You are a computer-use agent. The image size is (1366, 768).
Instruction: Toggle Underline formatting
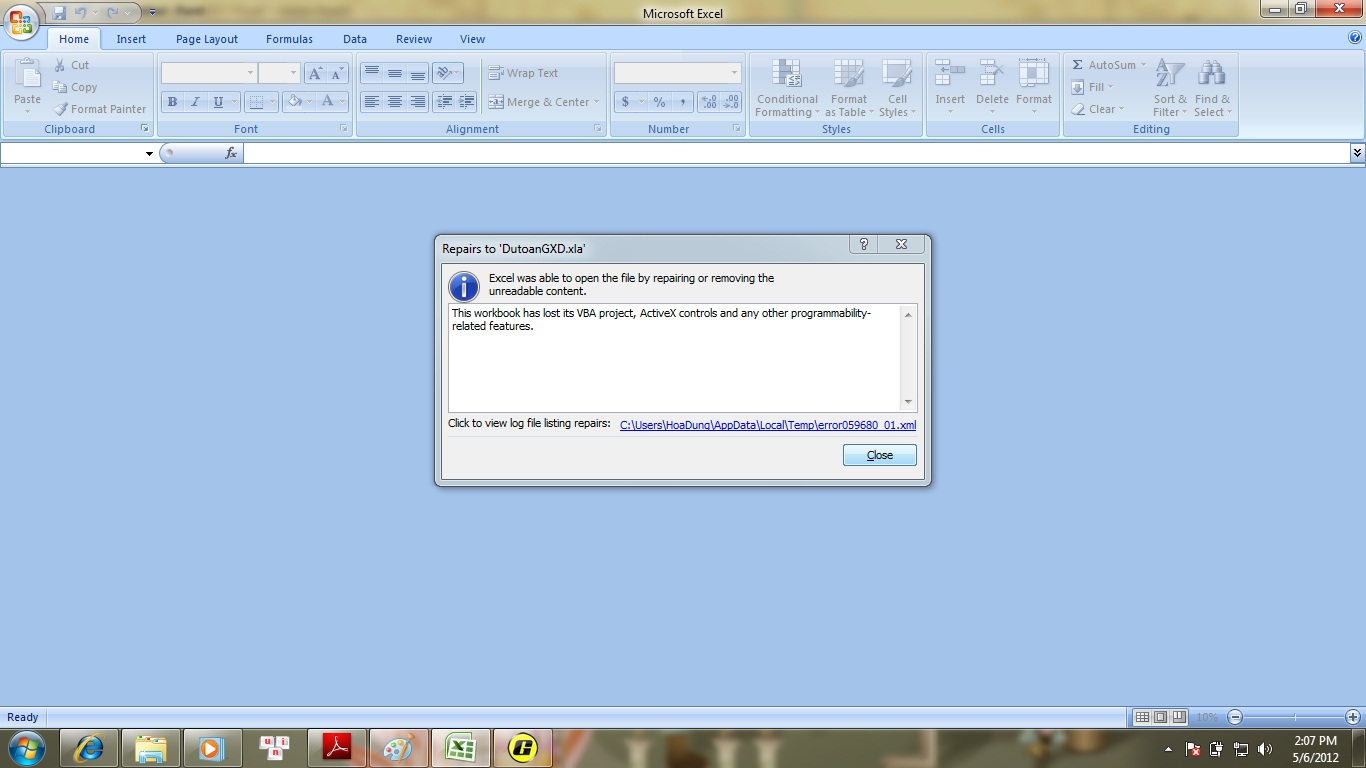pyautogui.click(x=218, y=102)
